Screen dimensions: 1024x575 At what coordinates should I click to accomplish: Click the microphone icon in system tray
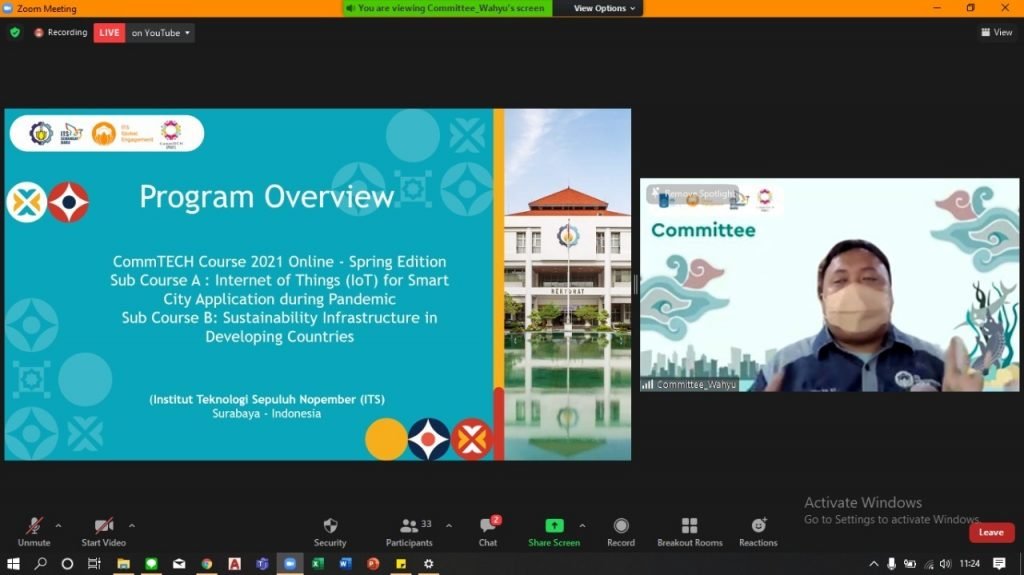pos(891,563)
